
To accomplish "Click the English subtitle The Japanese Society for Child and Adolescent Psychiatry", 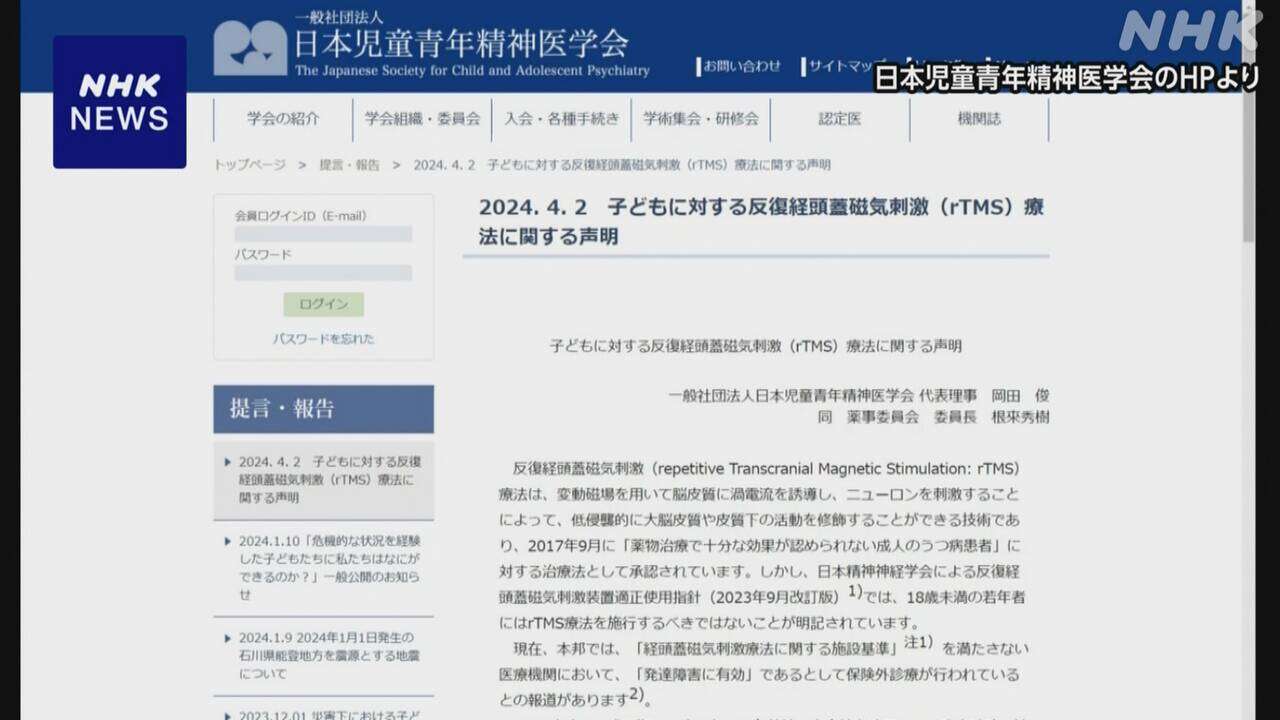I will [x=472, y=71].
